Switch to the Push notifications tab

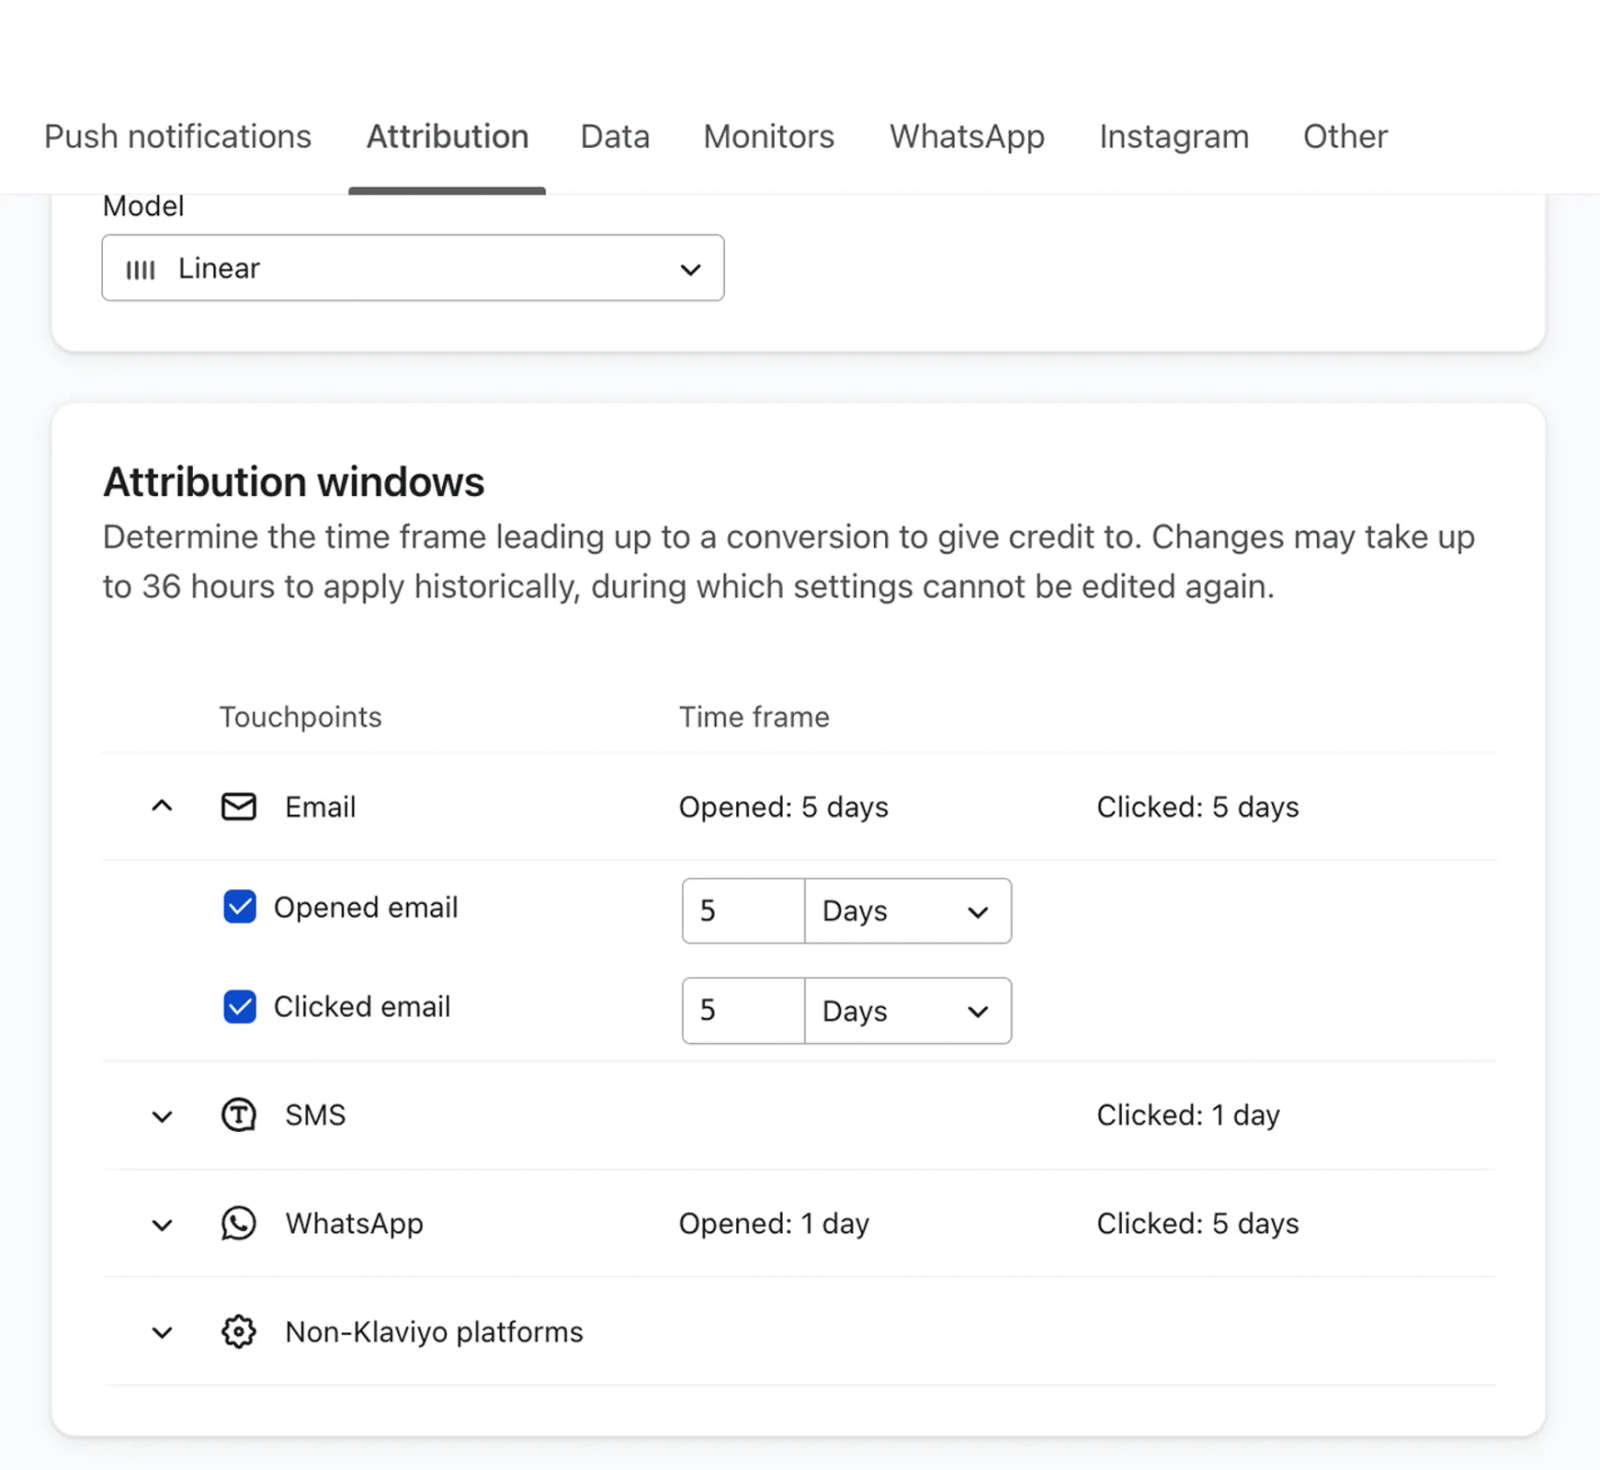pos(178,136)
